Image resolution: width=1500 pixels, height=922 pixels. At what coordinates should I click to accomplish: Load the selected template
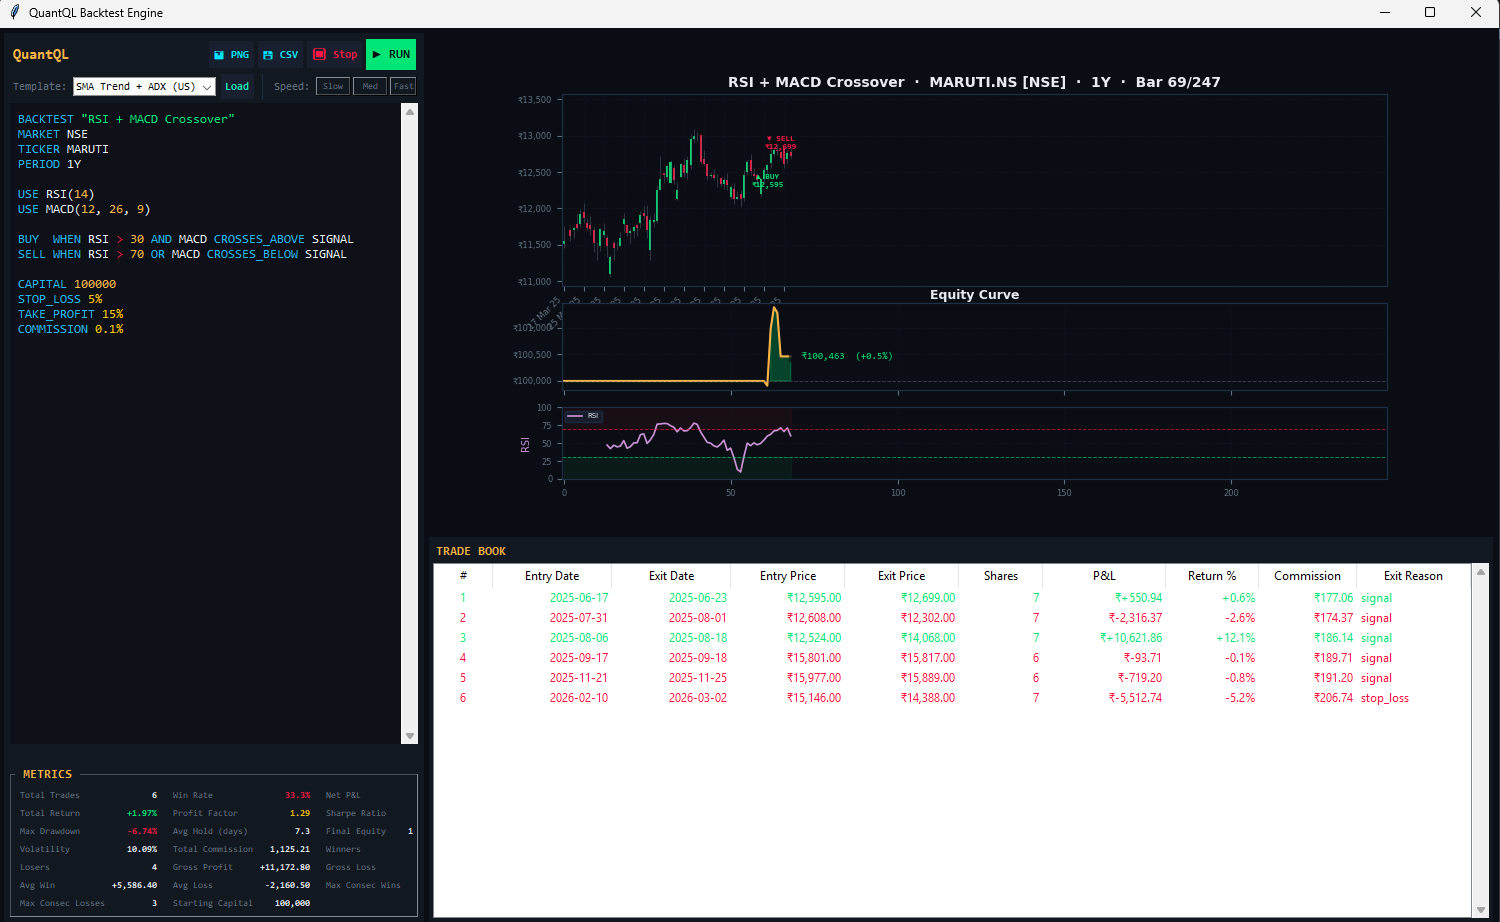coord(237,86)
